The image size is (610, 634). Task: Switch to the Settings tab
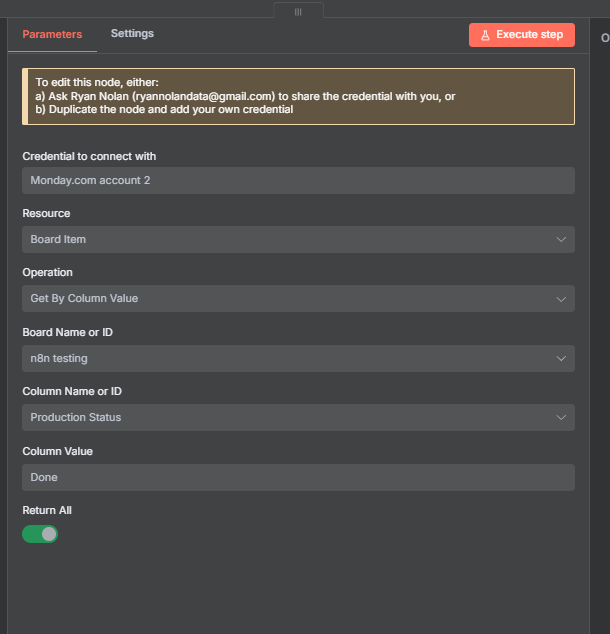coord(132,34)
